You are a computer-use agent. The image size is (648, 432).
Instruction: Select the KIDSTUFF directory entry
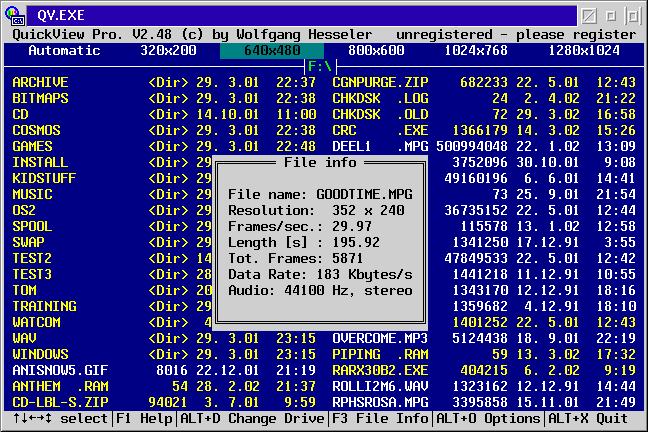(x=112, y=178)
